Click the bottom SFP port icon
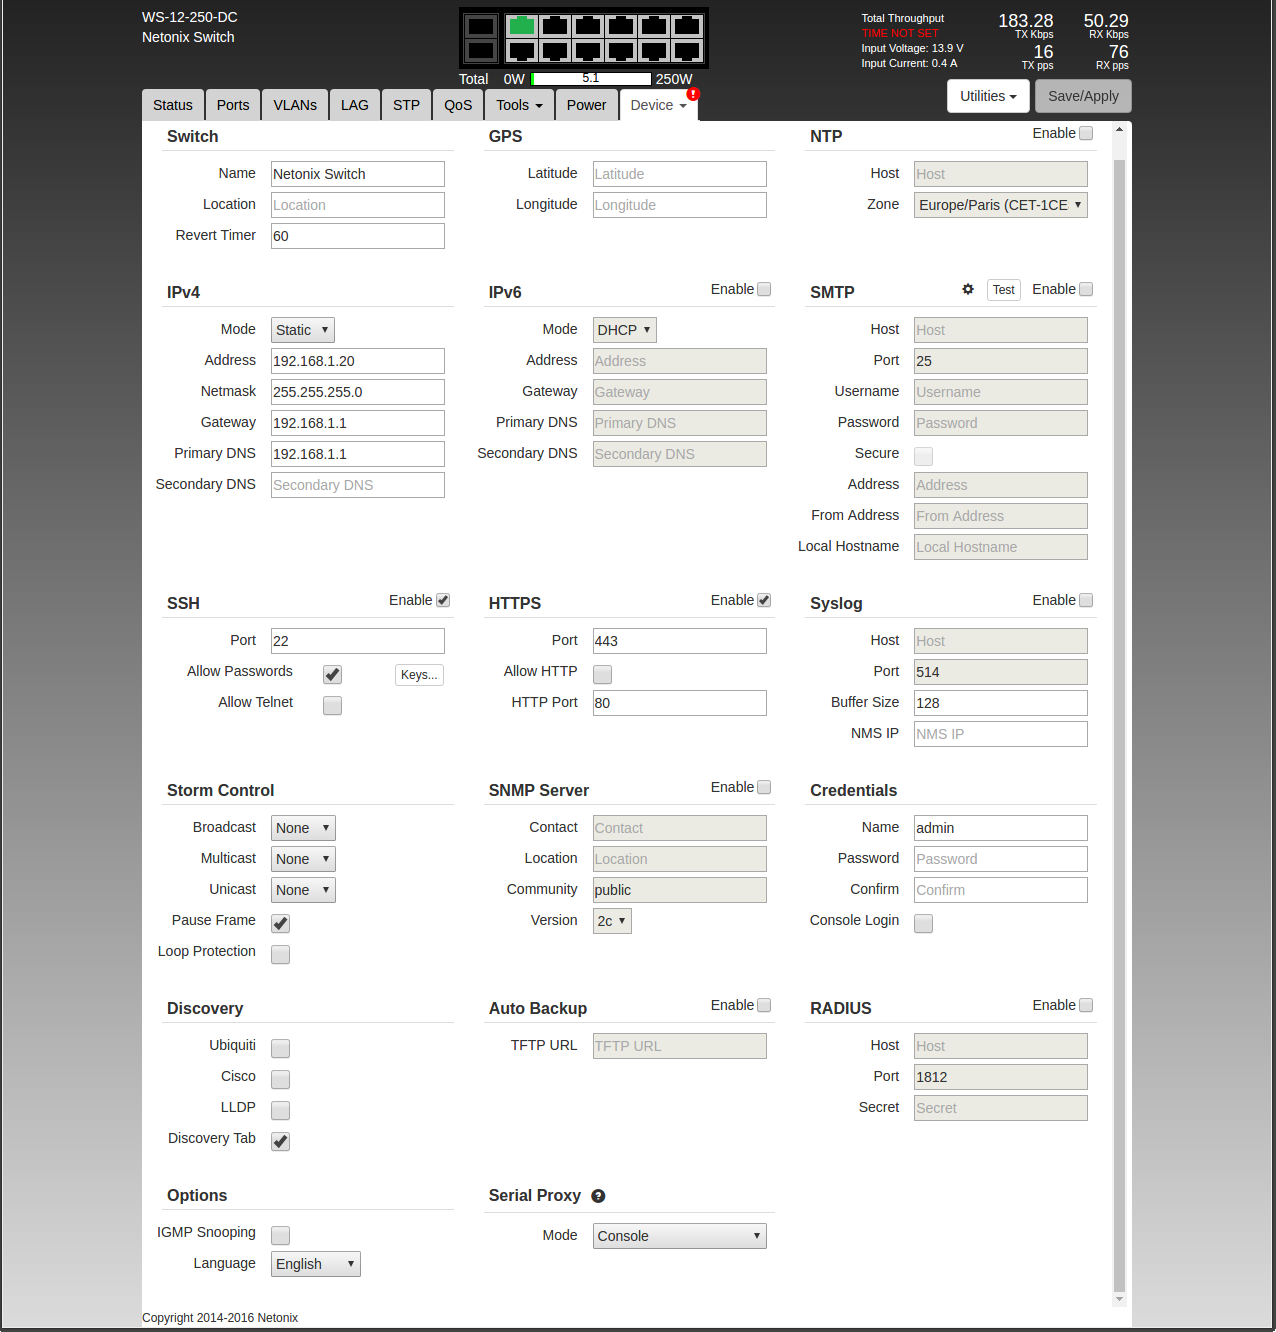Screen dimensions: 1276x1332 pyautogui.click(x=481, y=51)
